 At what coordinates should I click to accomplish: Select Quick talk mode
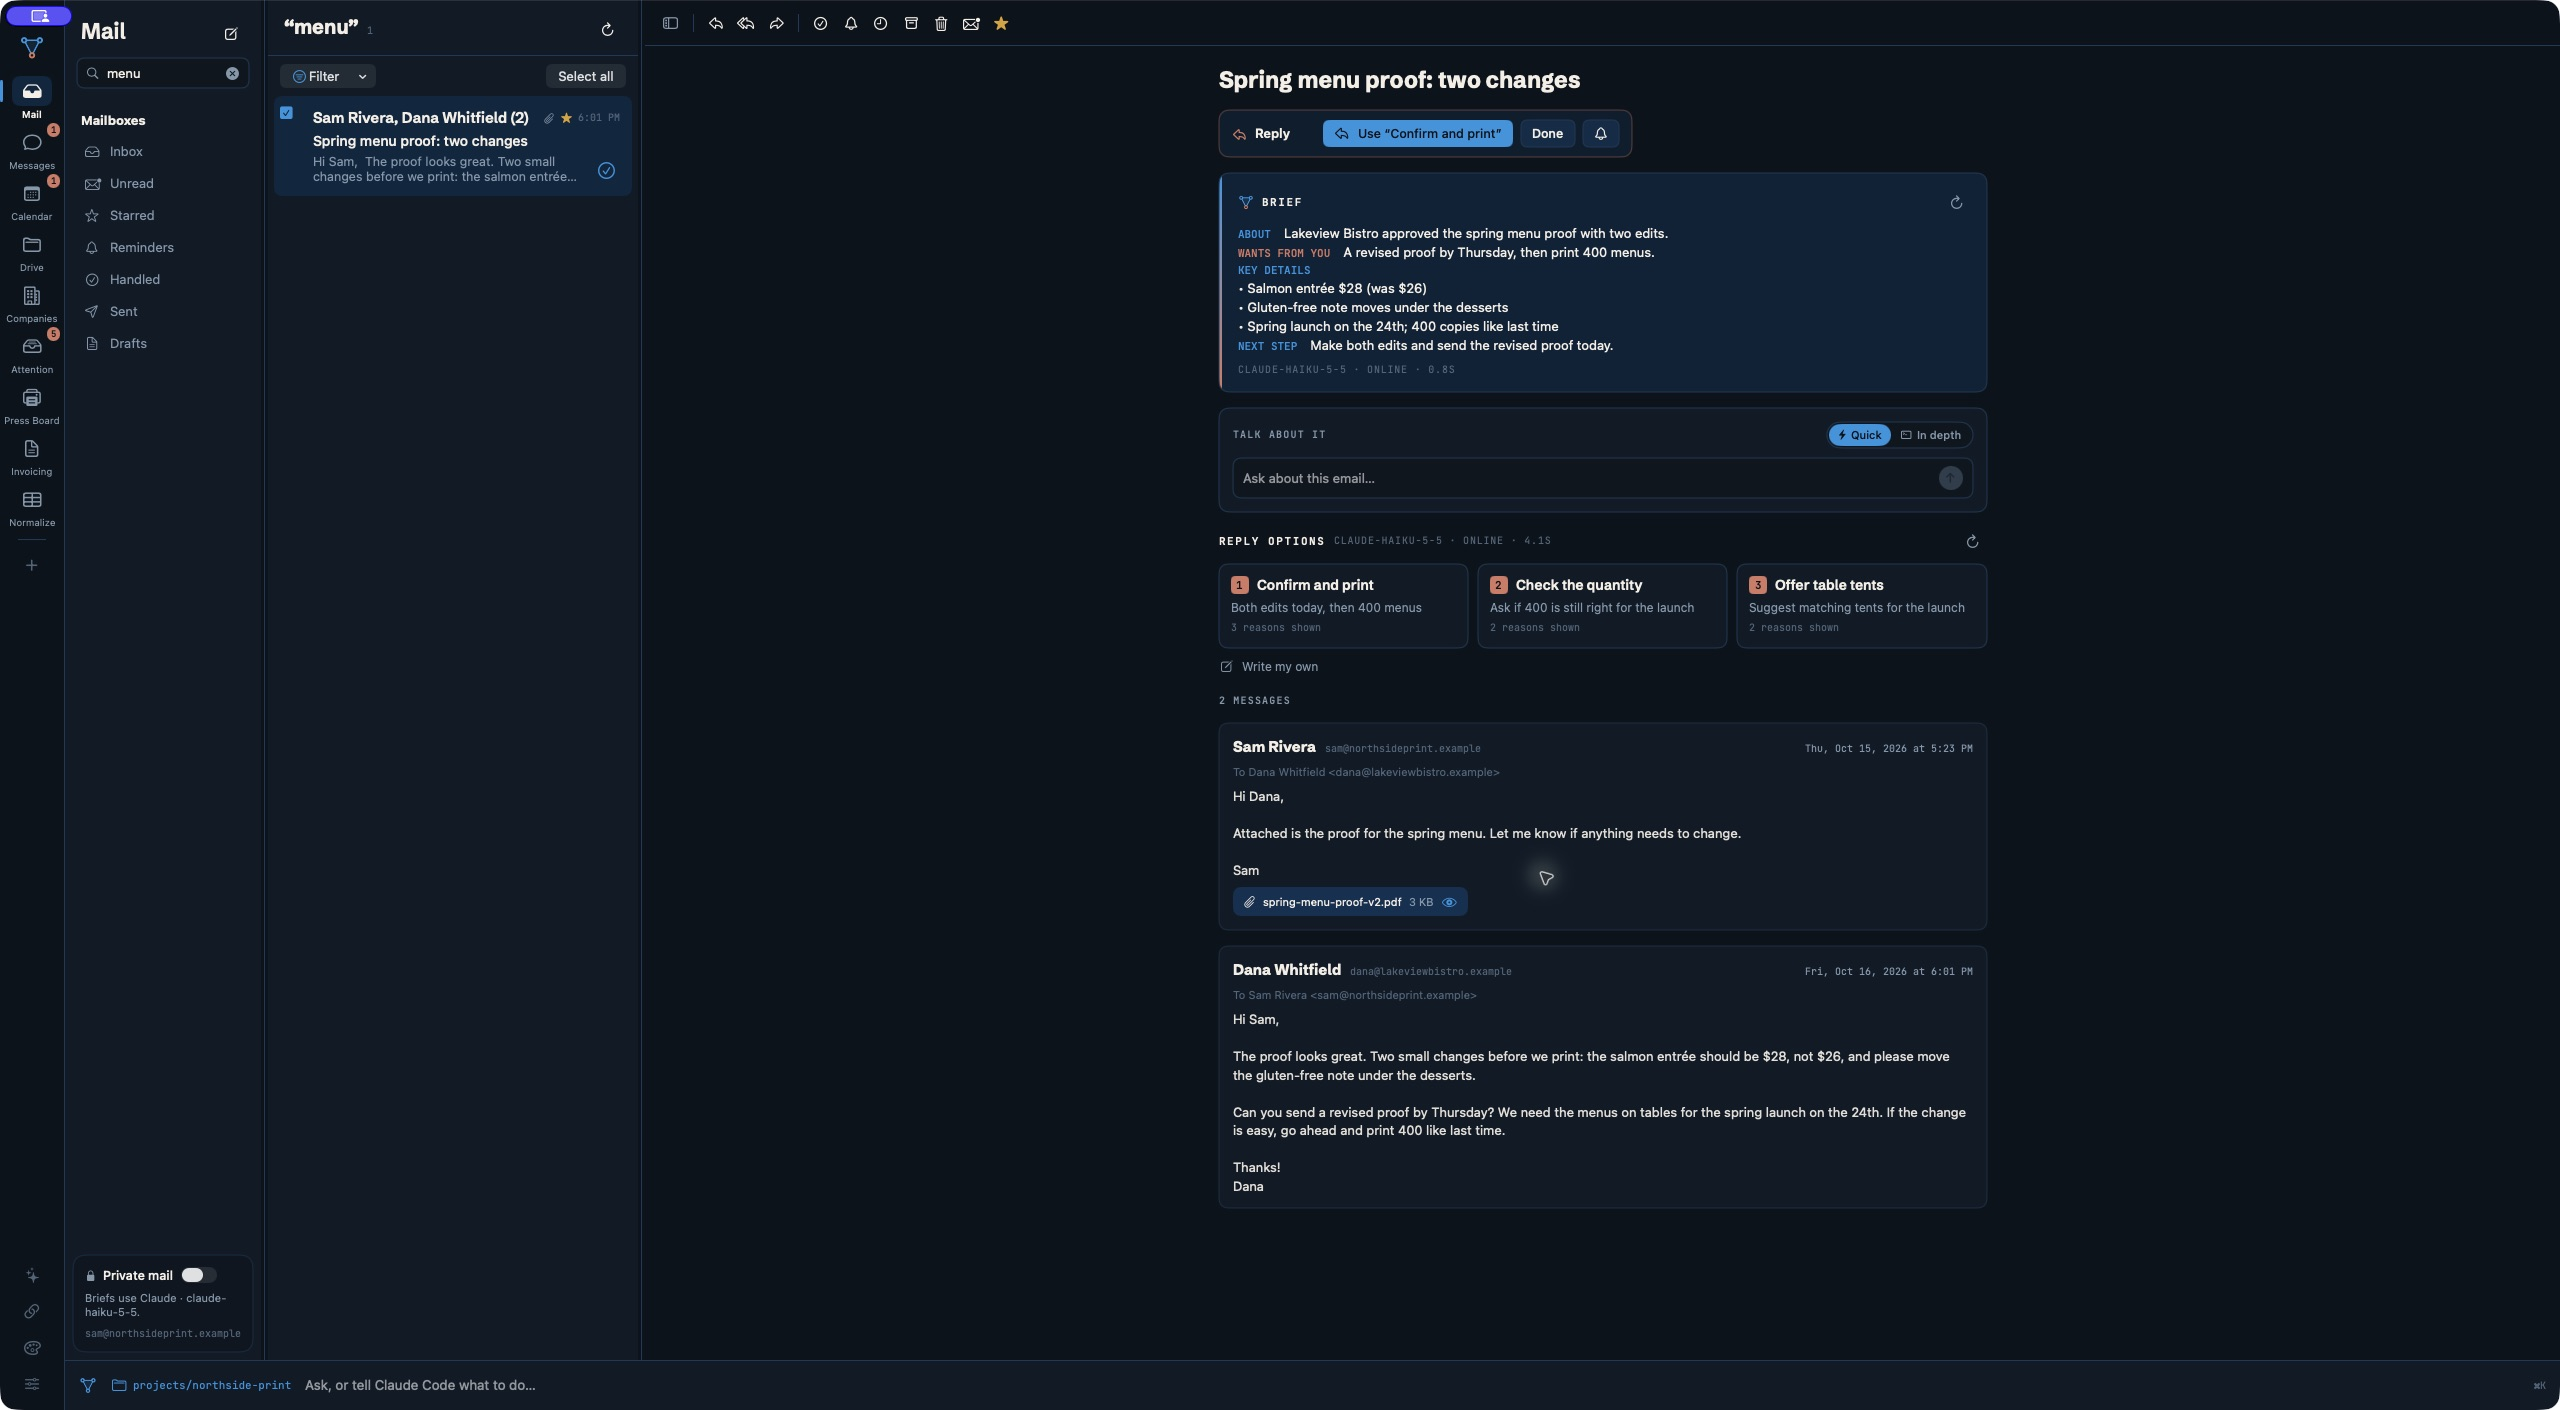tap(1859, 435)
